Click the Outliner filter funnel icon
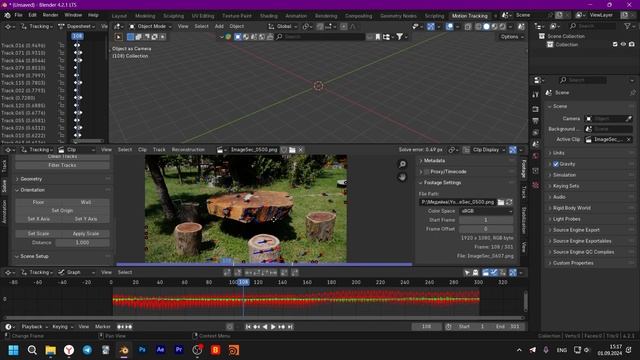 tap(627, 26)
